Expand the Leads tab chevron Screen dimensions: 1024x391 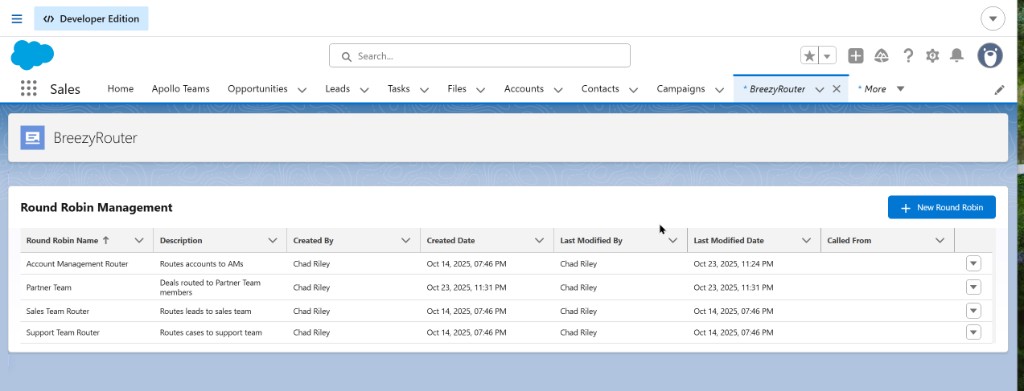click(364, 90)
